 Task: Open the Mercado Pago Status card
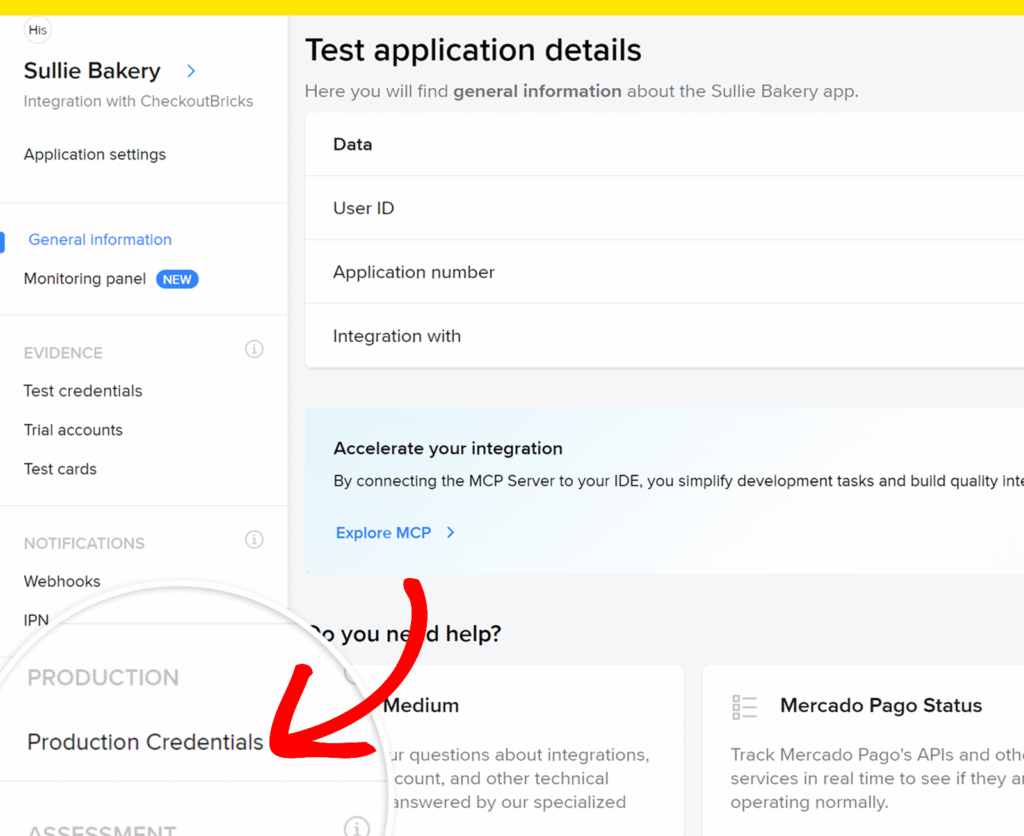863,751
